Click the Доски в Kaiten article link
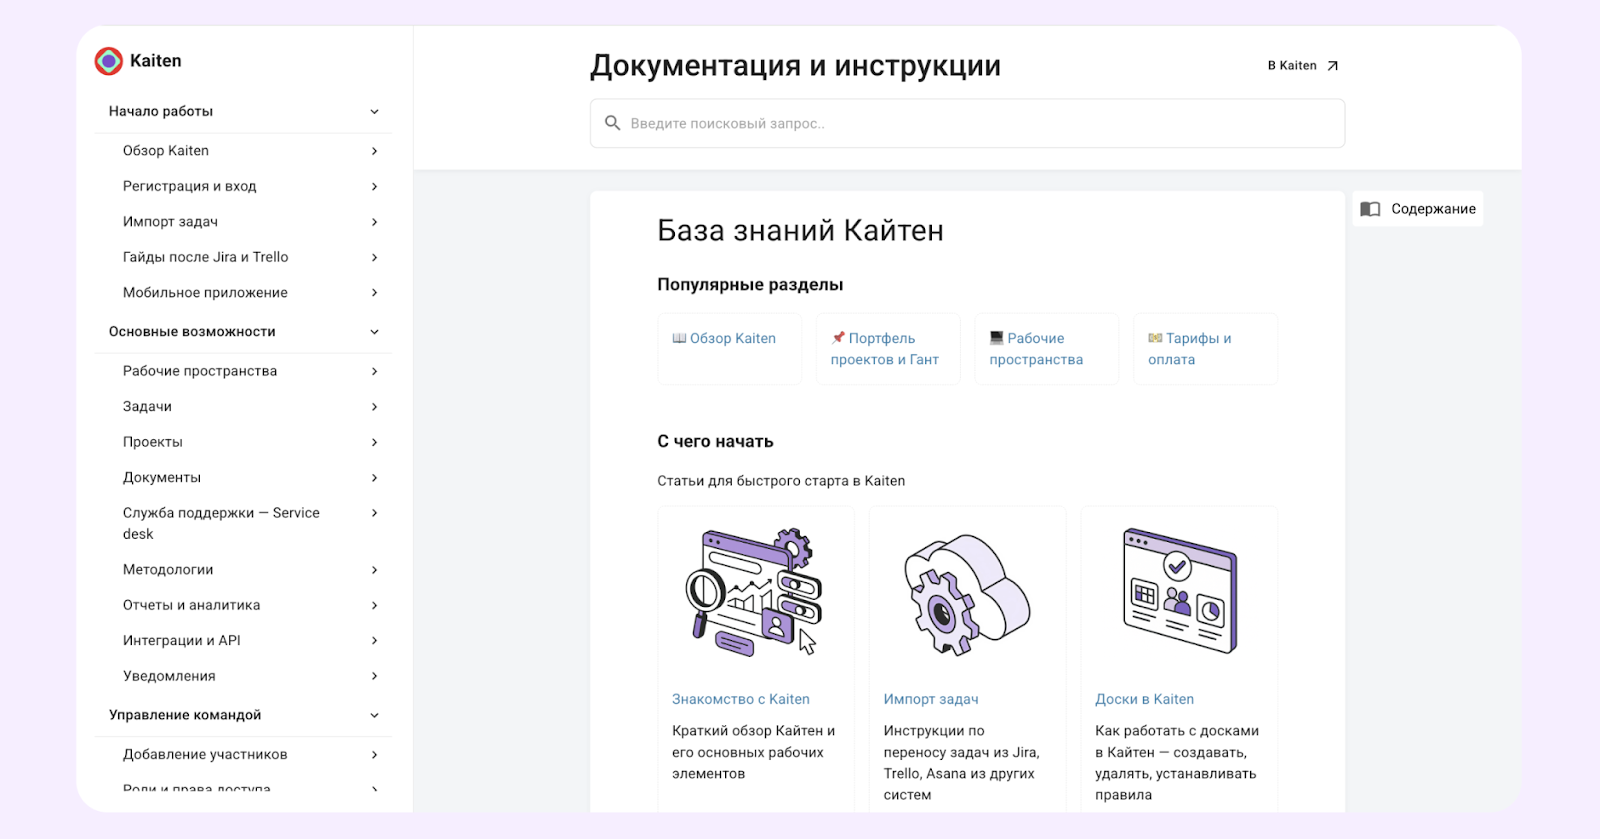This screenshot has height=839, width=1600. [x=1144, y=700]
